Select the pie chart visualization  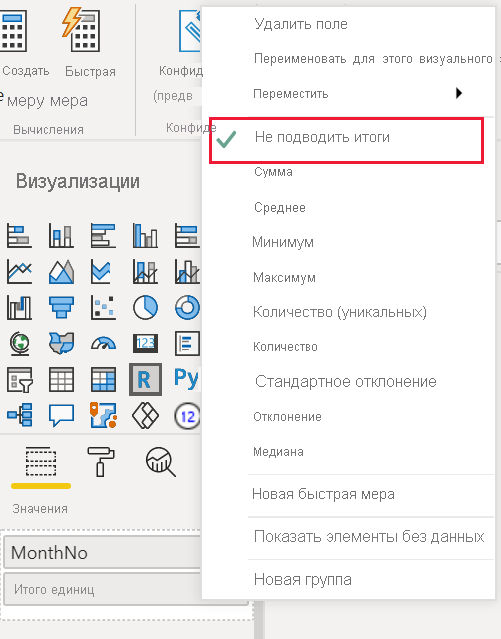[x=145, y=307]
